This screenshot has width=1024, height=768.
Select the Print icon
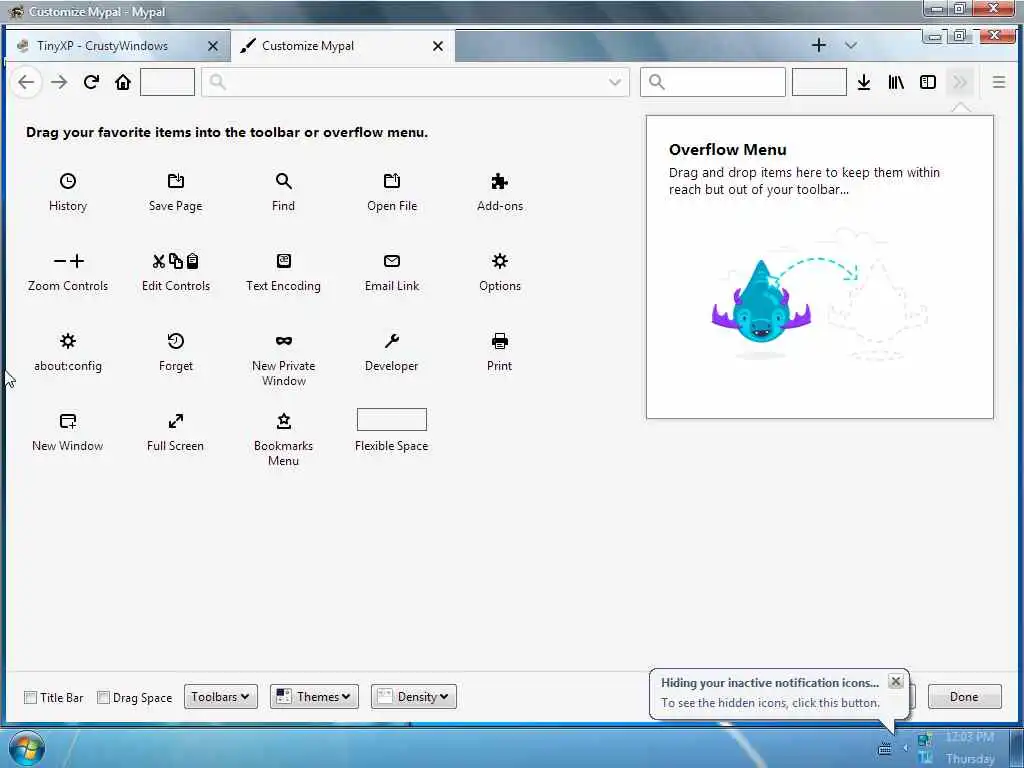[500, 341]
